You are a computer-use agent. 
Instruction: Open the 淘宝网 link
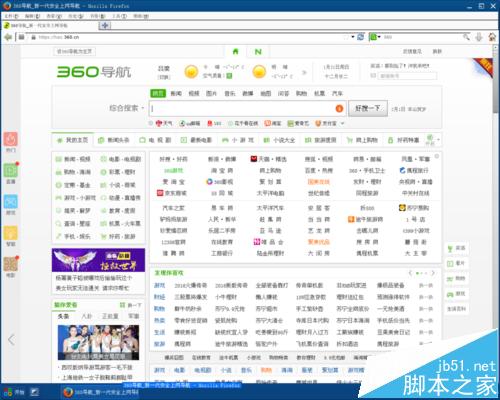[222, 171]
